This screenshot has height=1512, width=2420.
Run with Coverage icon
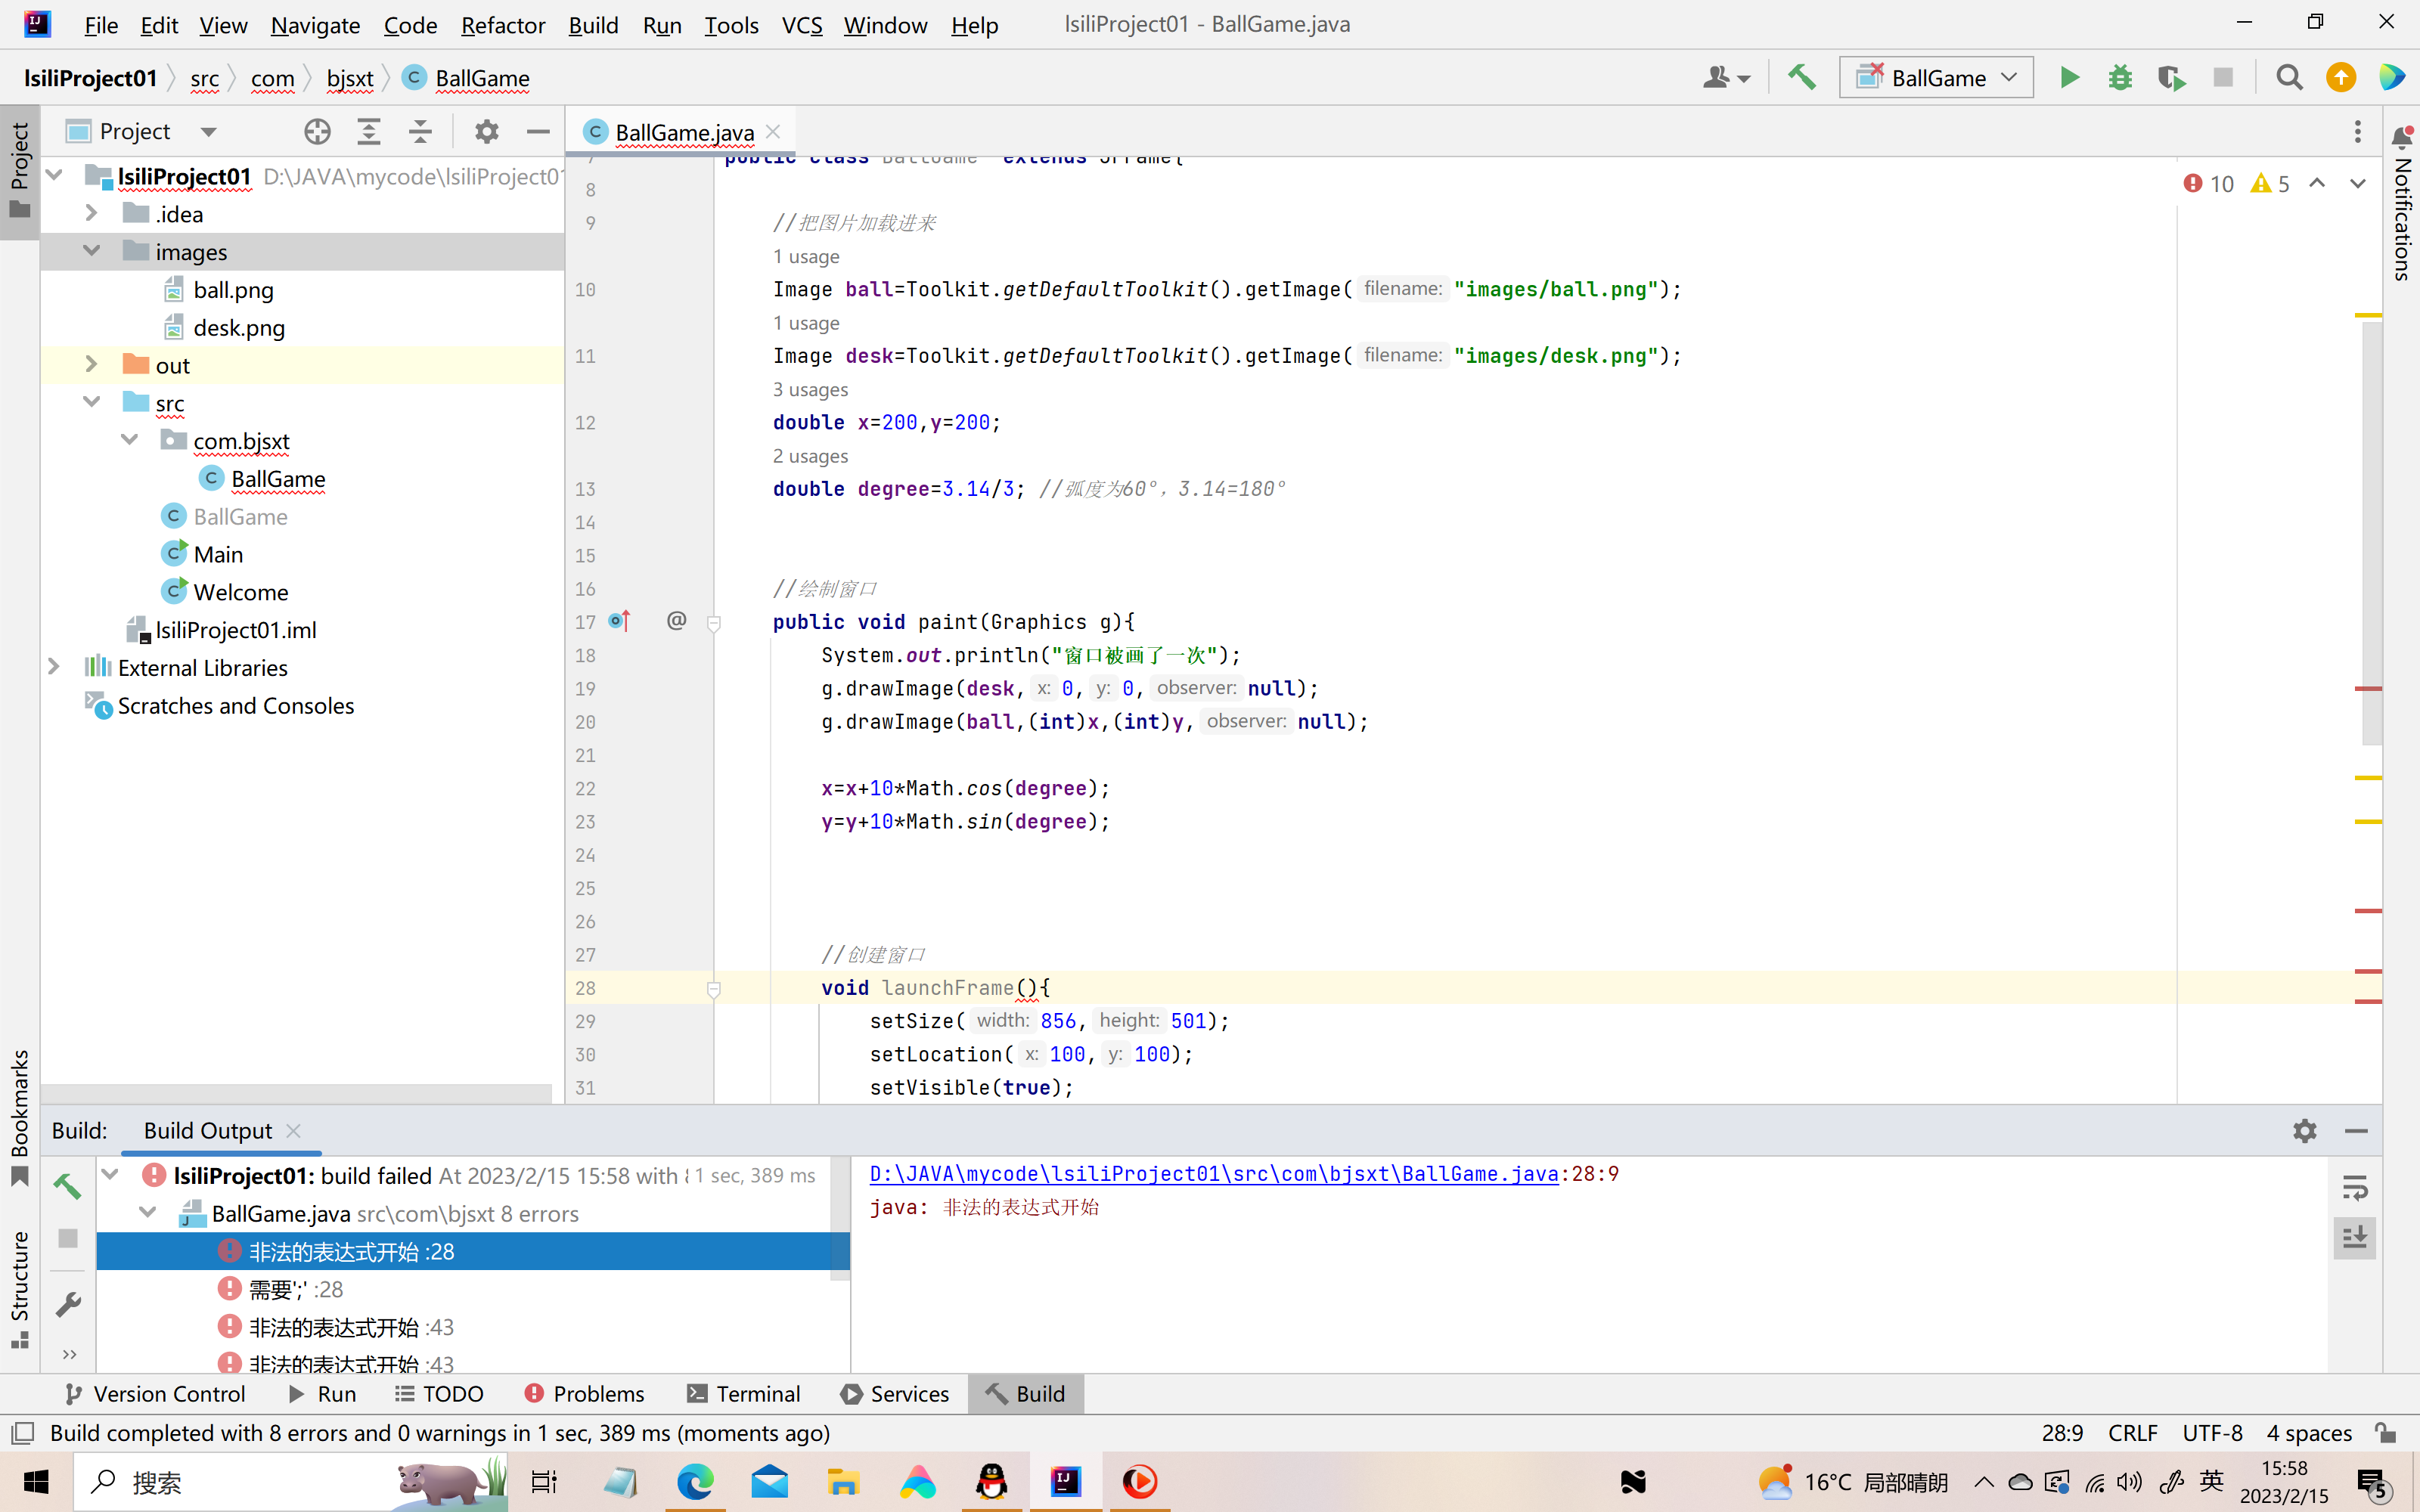[2171, 78]
